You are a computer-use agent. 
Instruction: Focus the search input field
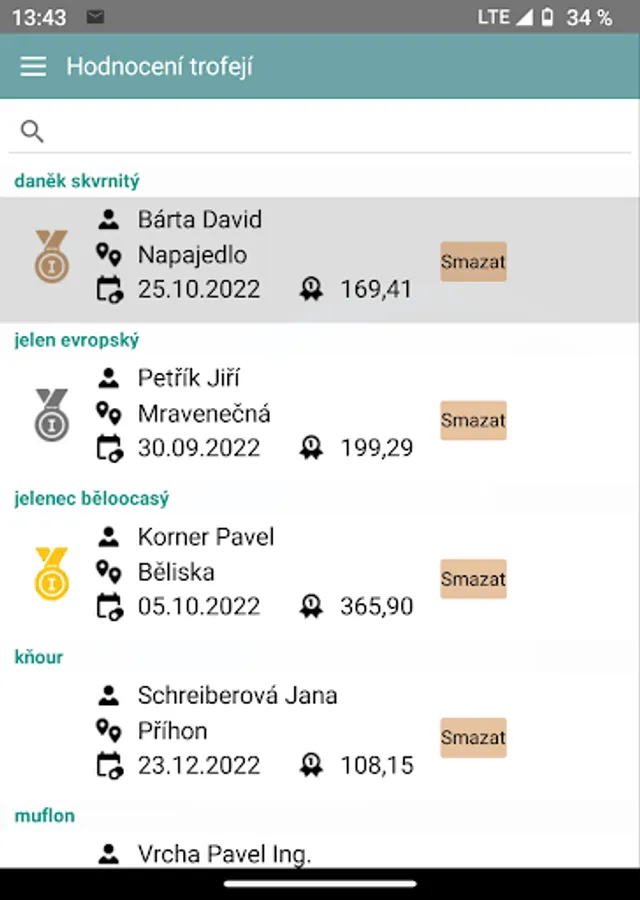pyautogui.click(x=330, y=131)
